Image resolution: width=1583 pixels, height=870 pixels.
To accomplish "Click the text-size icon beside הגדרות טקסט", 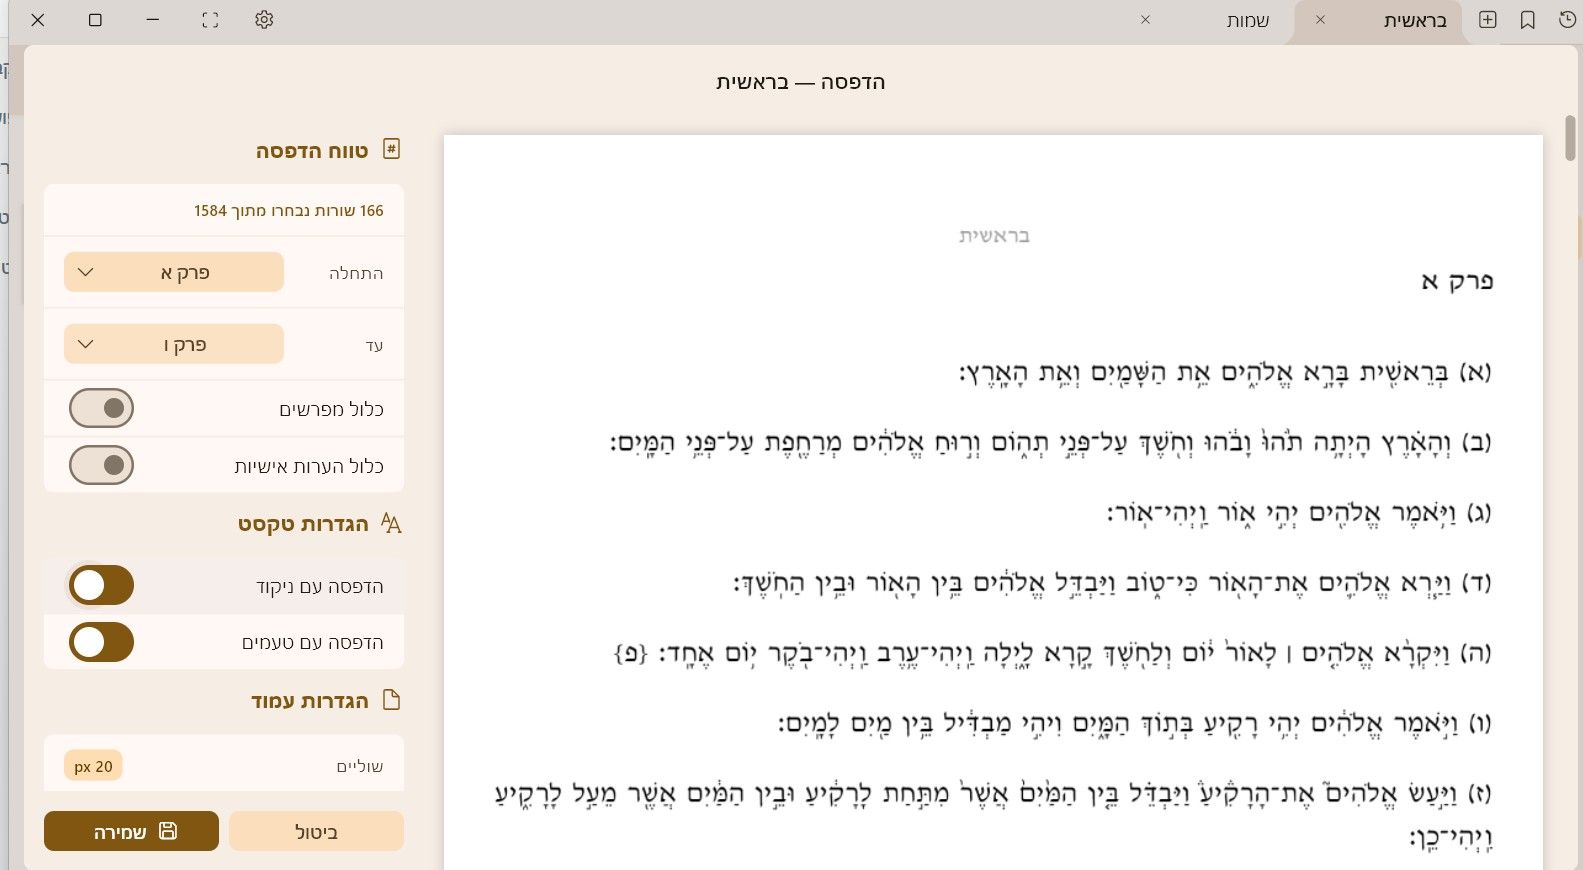I will (x=391, y=523).
